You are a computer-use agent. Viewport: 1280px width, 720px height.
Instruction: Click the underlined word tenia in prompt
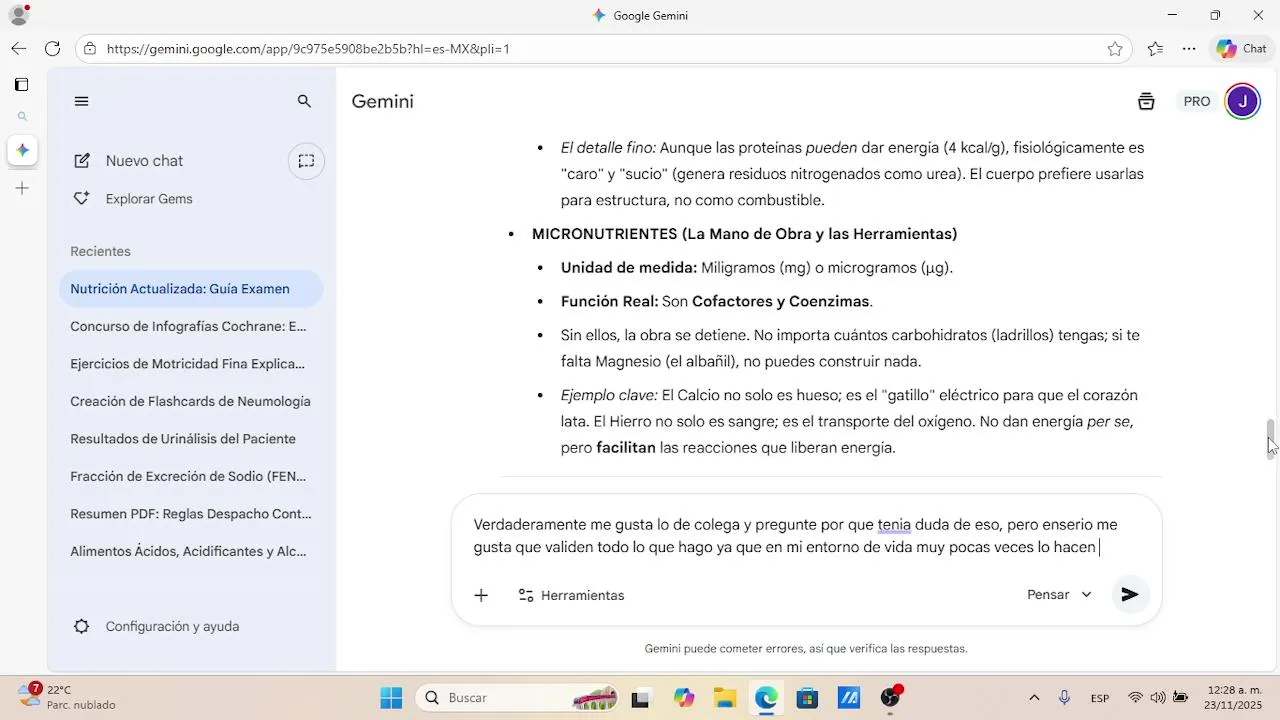tap(894, 524)
